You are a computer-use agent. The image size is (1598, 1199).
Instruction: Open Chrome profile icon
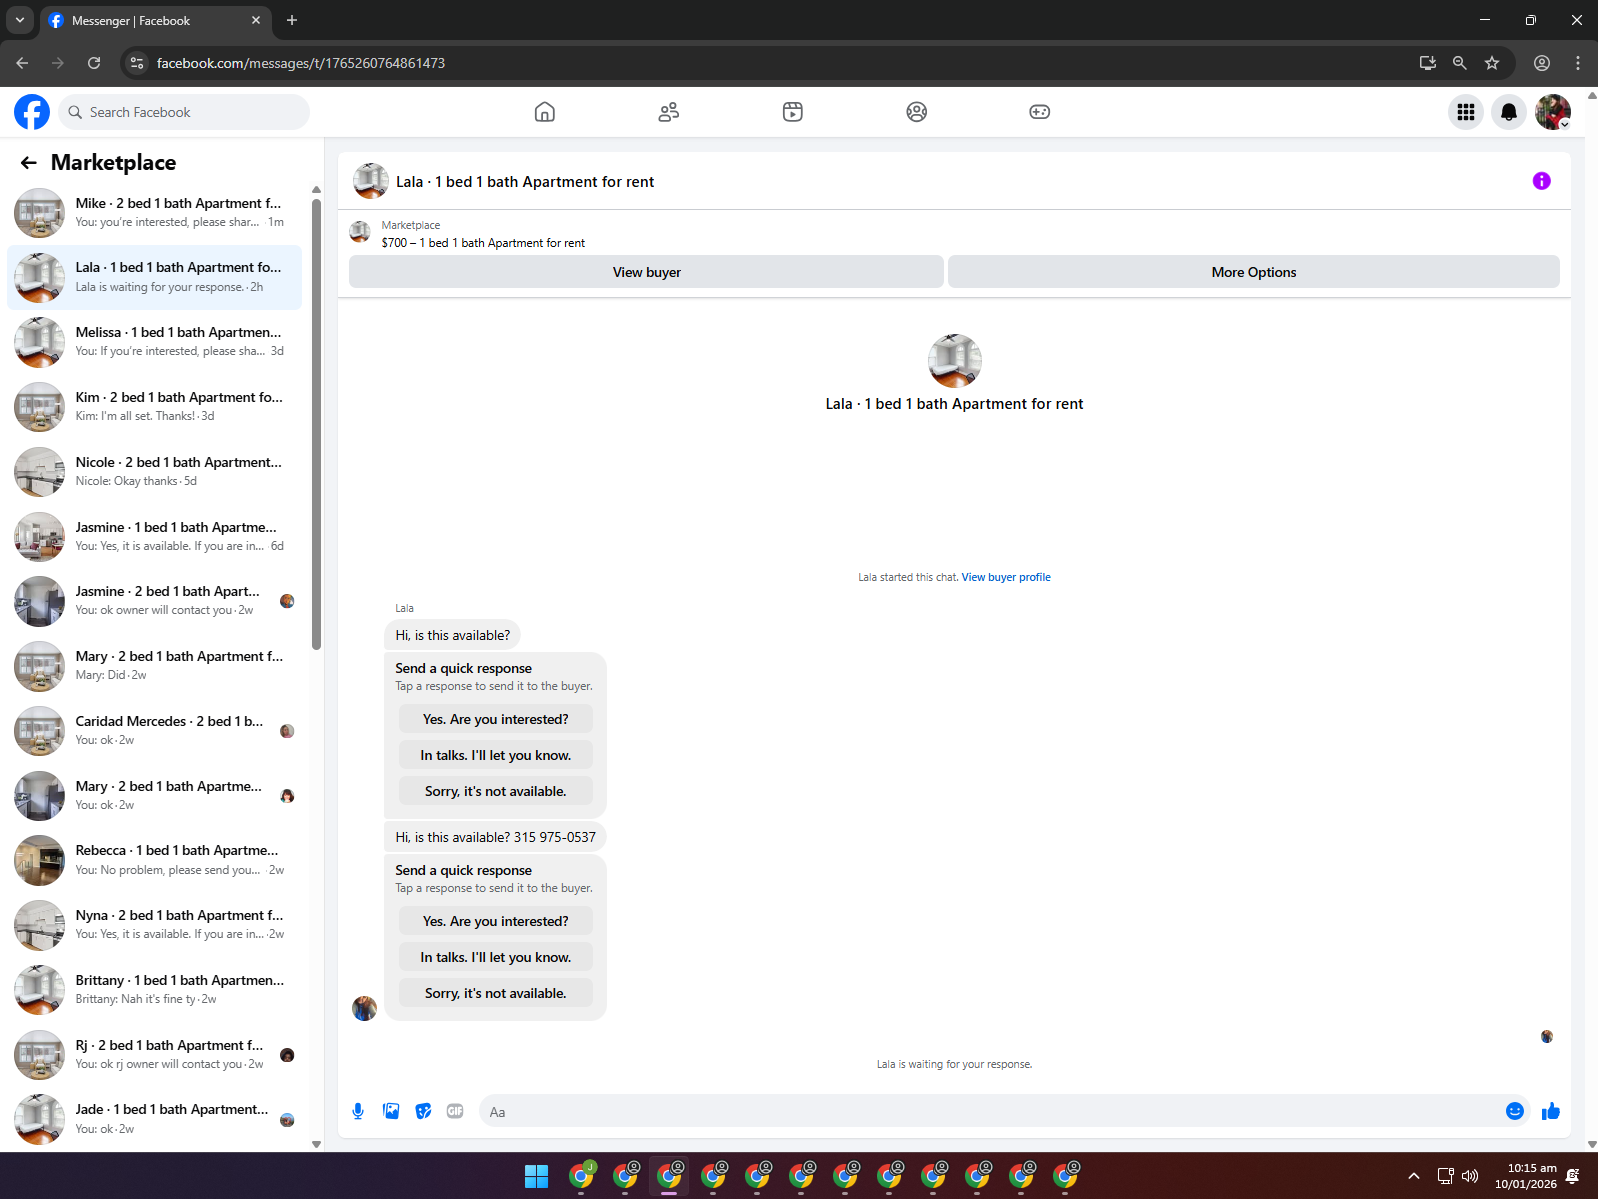tap(1542, 63)
